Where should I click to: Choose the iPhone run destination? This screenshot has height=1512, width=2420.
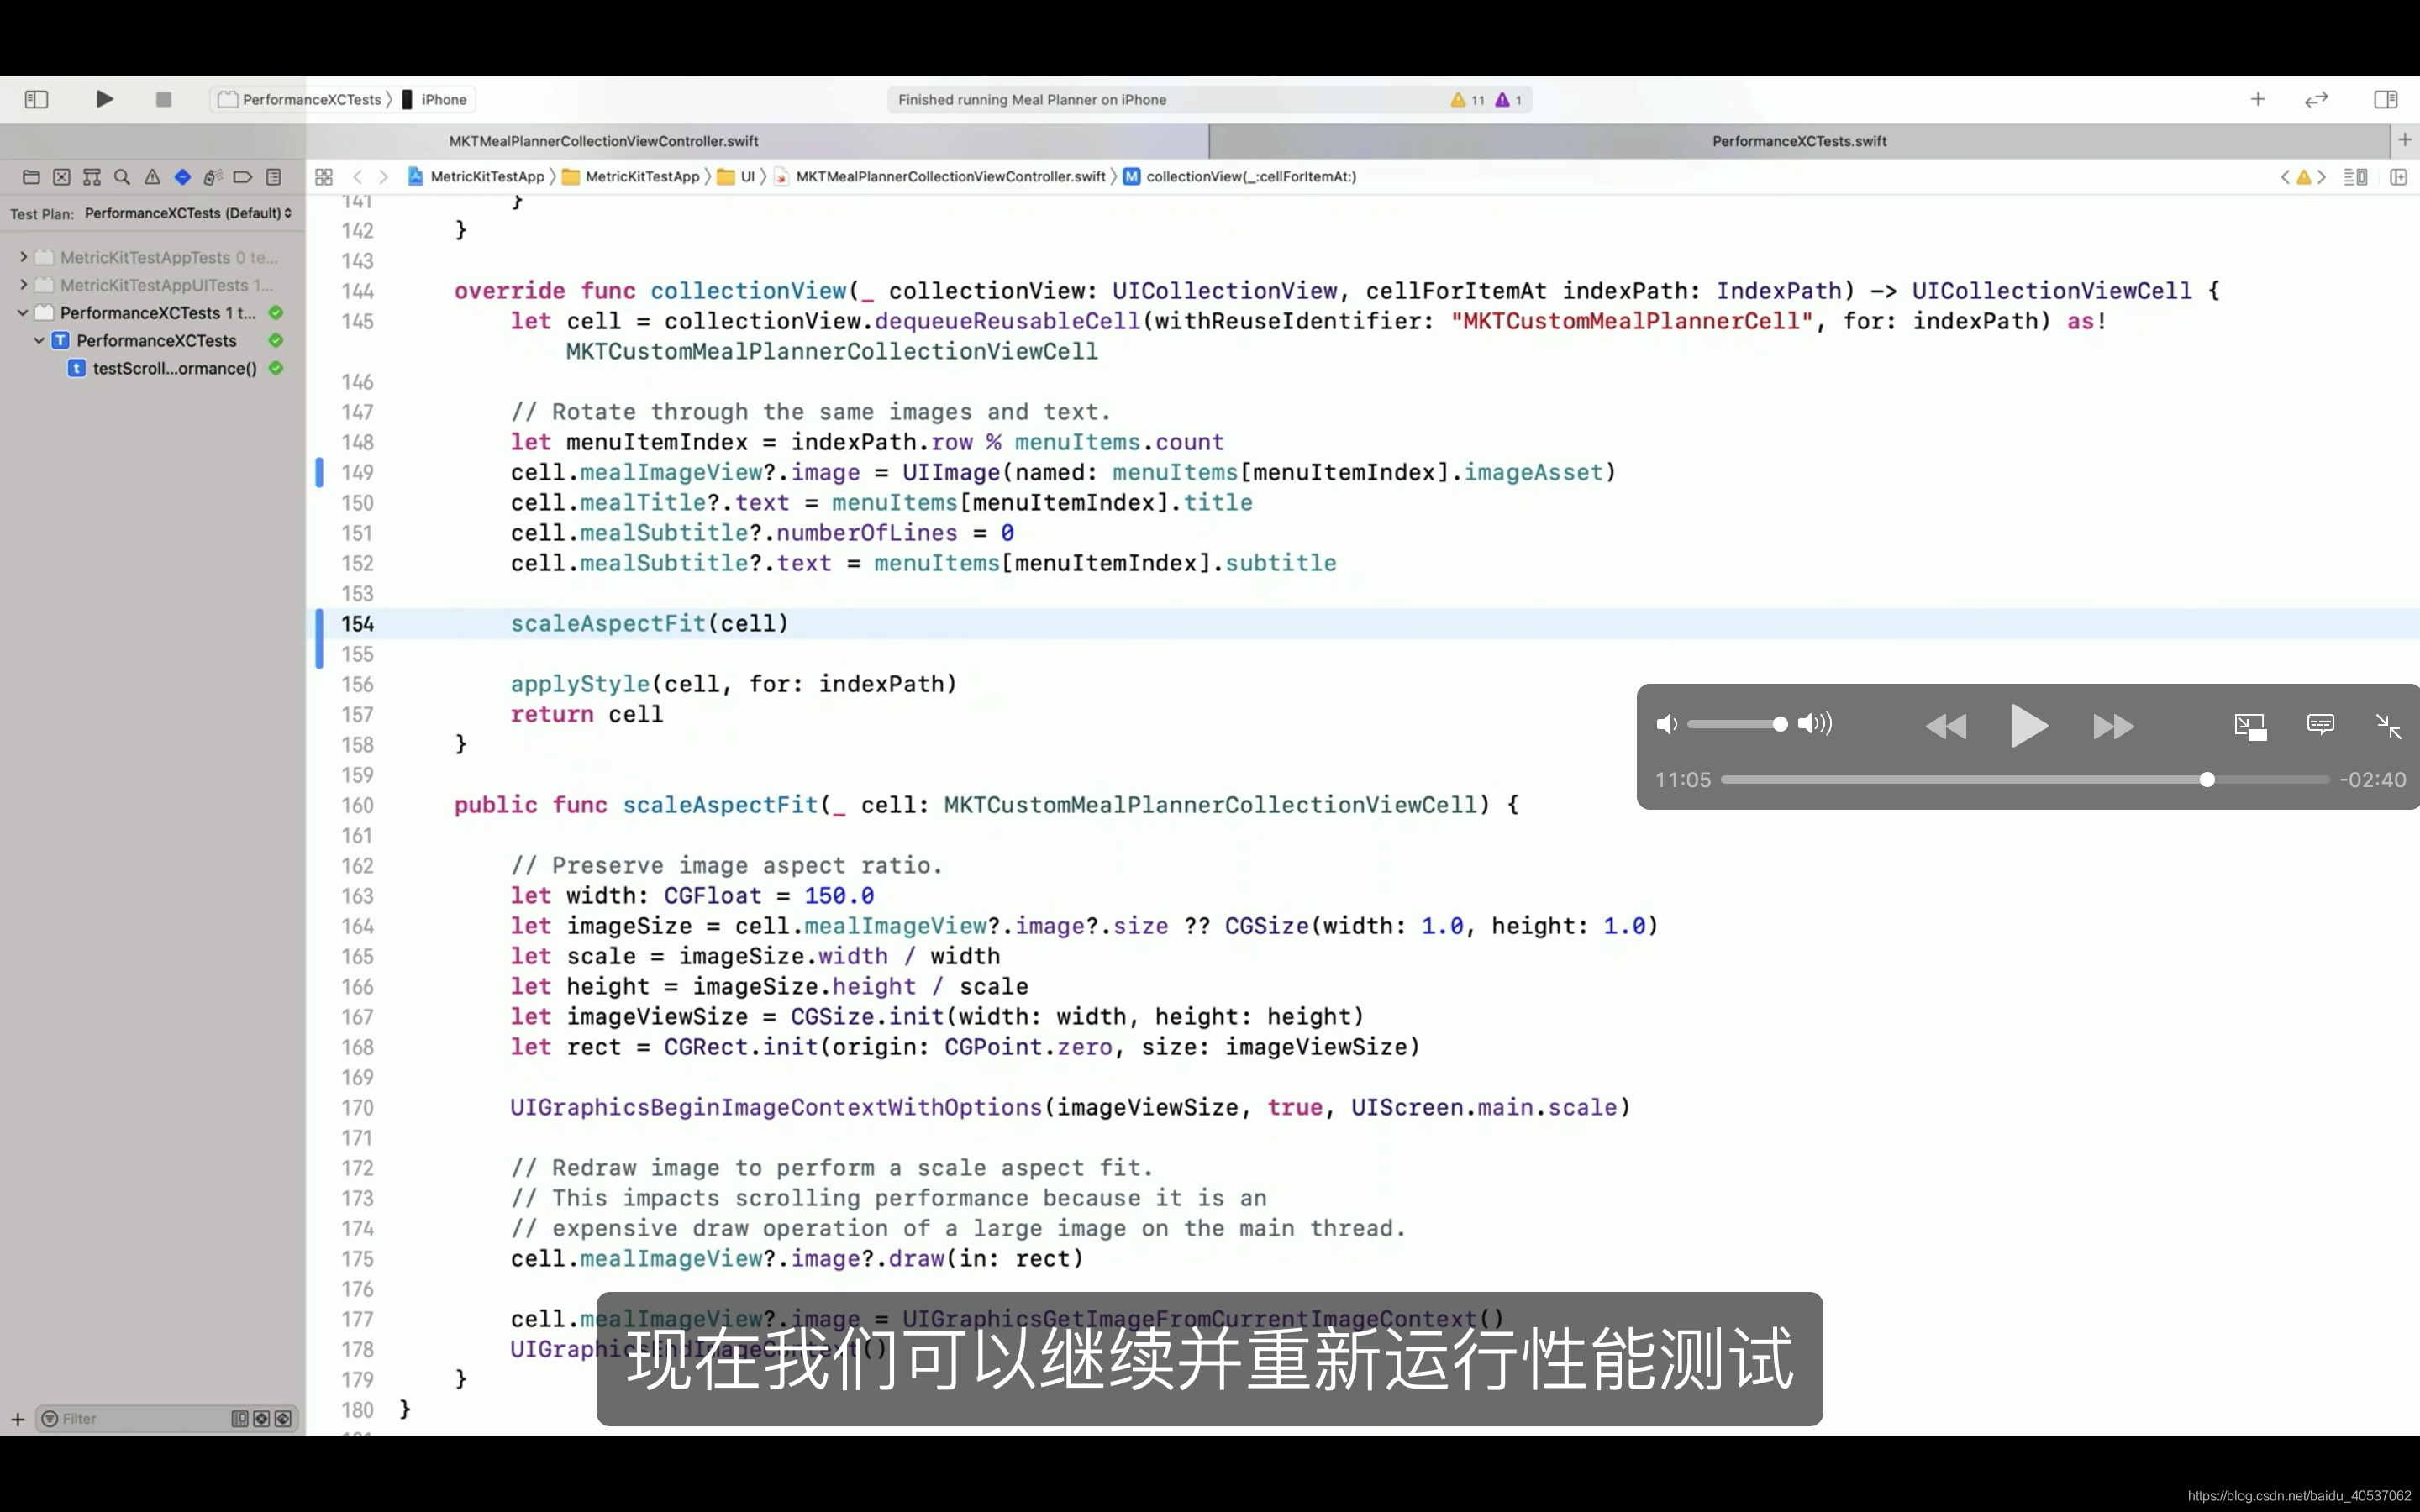pos(435,99)
